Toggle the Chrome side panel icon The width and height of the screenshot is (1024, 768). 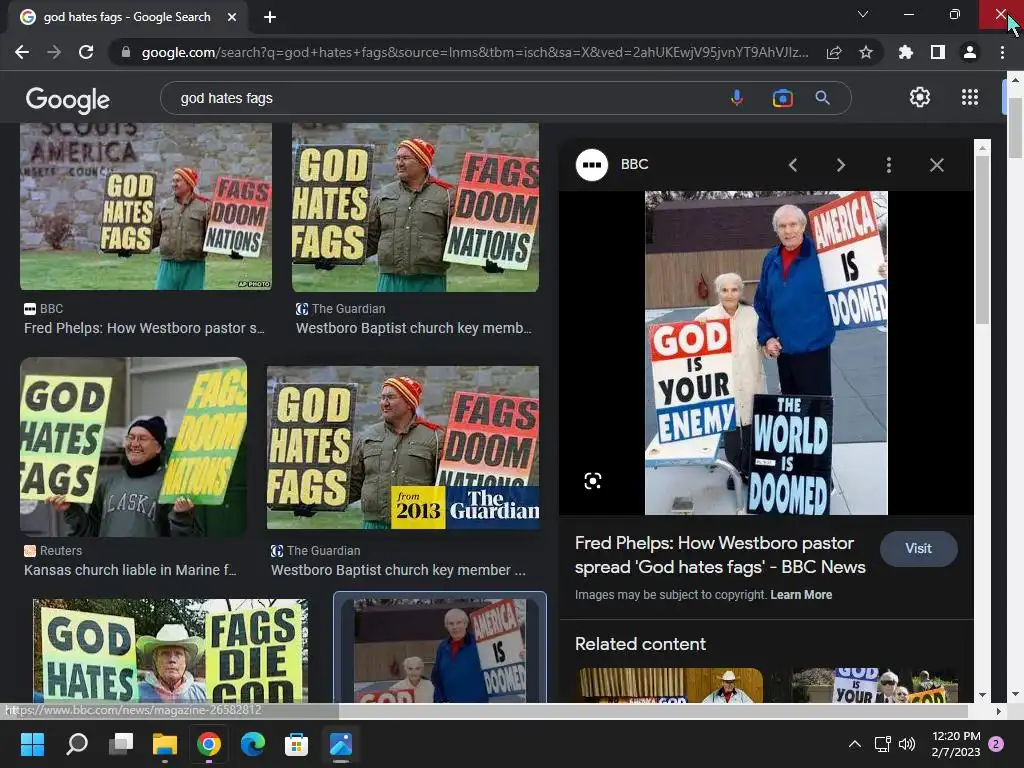[x=938, y=52]
